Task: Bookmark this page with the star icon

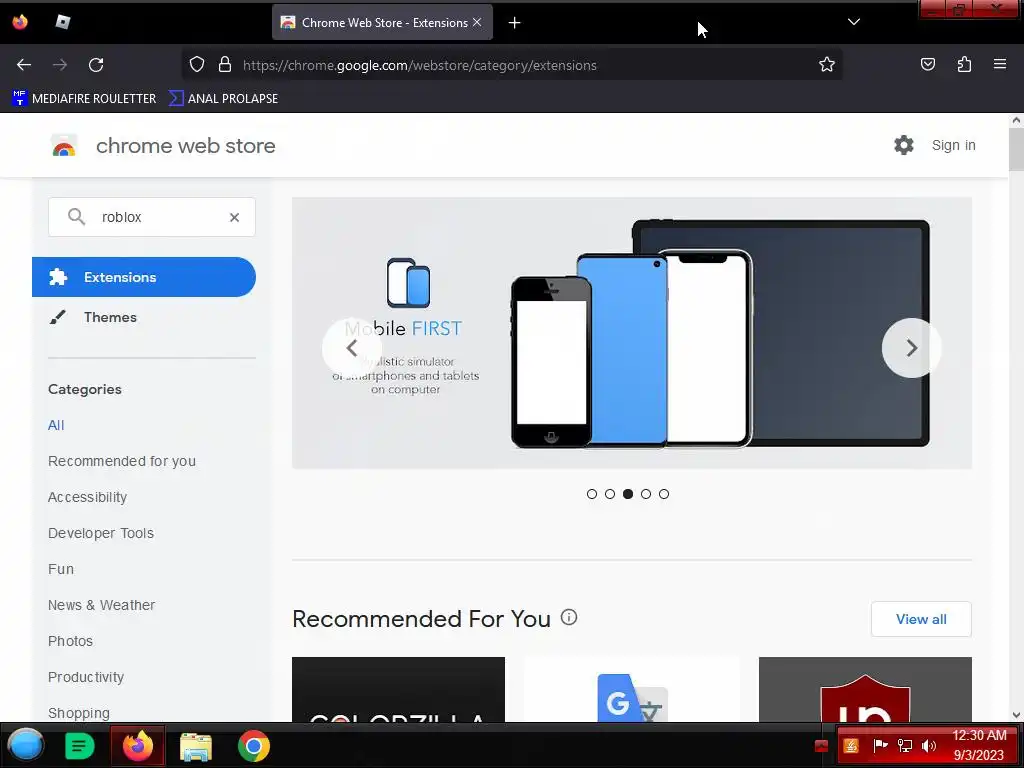Action: coord(827,64)
